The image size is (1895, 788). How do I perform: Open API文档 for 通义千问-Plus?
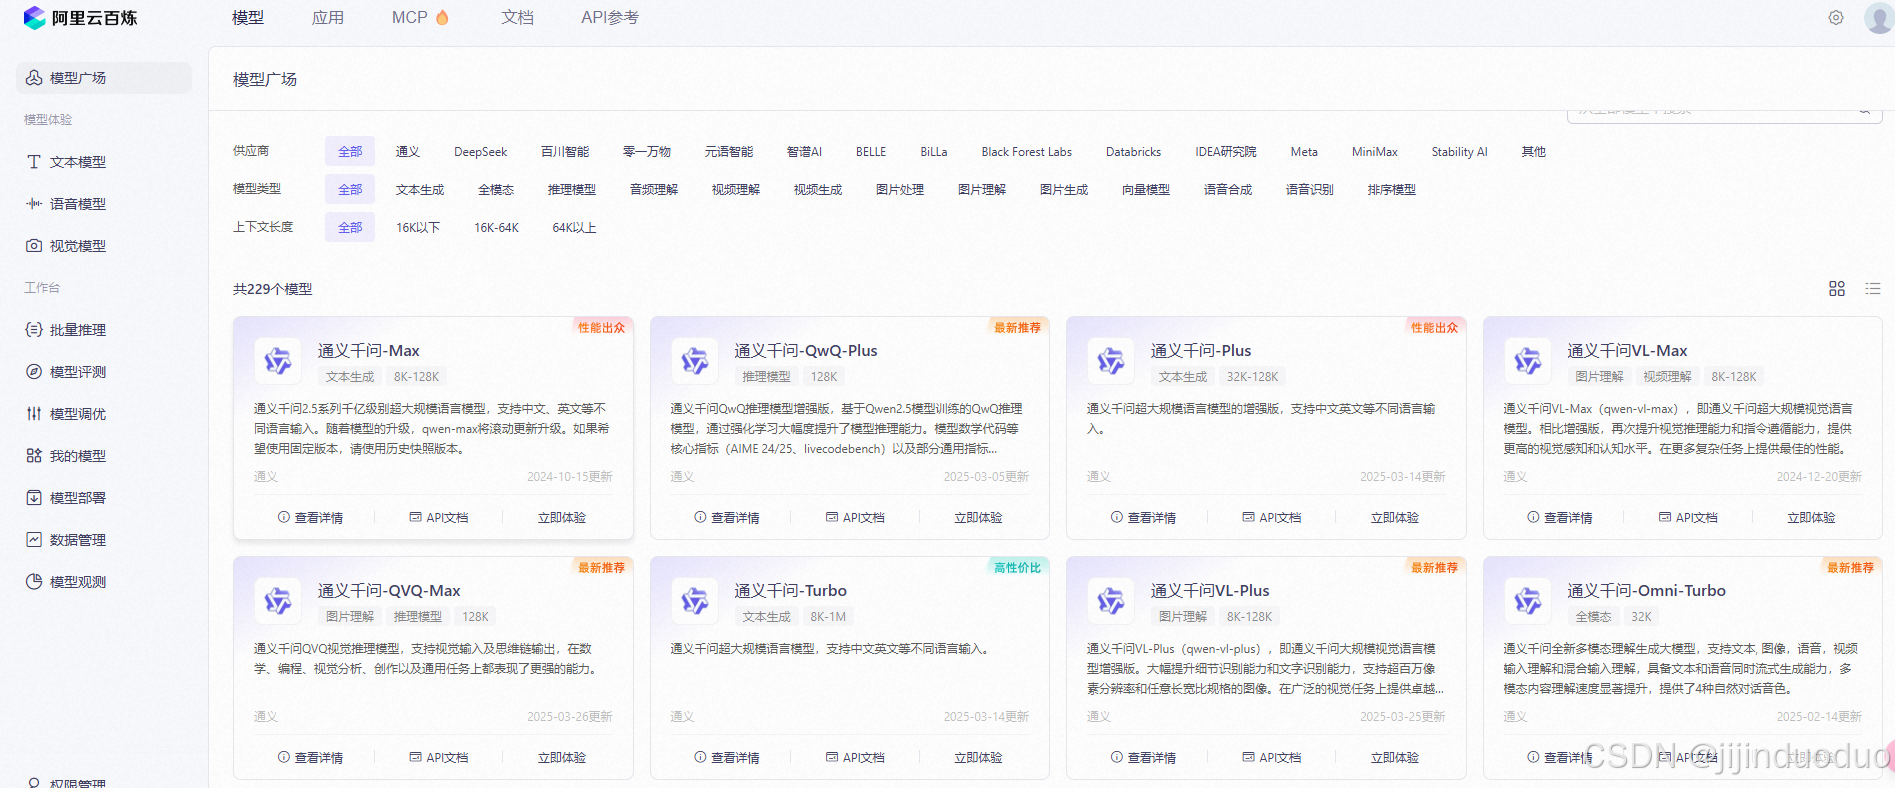pos(1272,518)
